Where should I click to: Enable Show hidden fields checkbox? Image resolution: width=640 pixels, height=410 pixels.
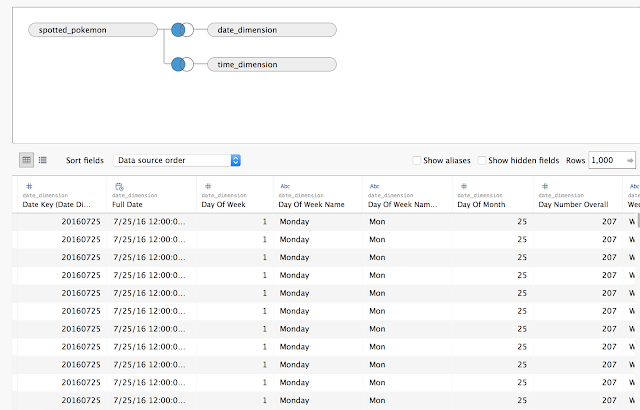pyautogui.click(x=483, y=160)
